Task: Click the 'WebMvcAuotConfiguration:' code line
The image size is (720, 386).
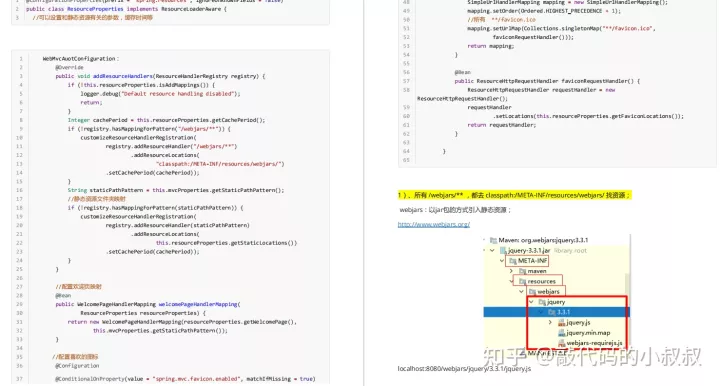Action: [81, 59]
